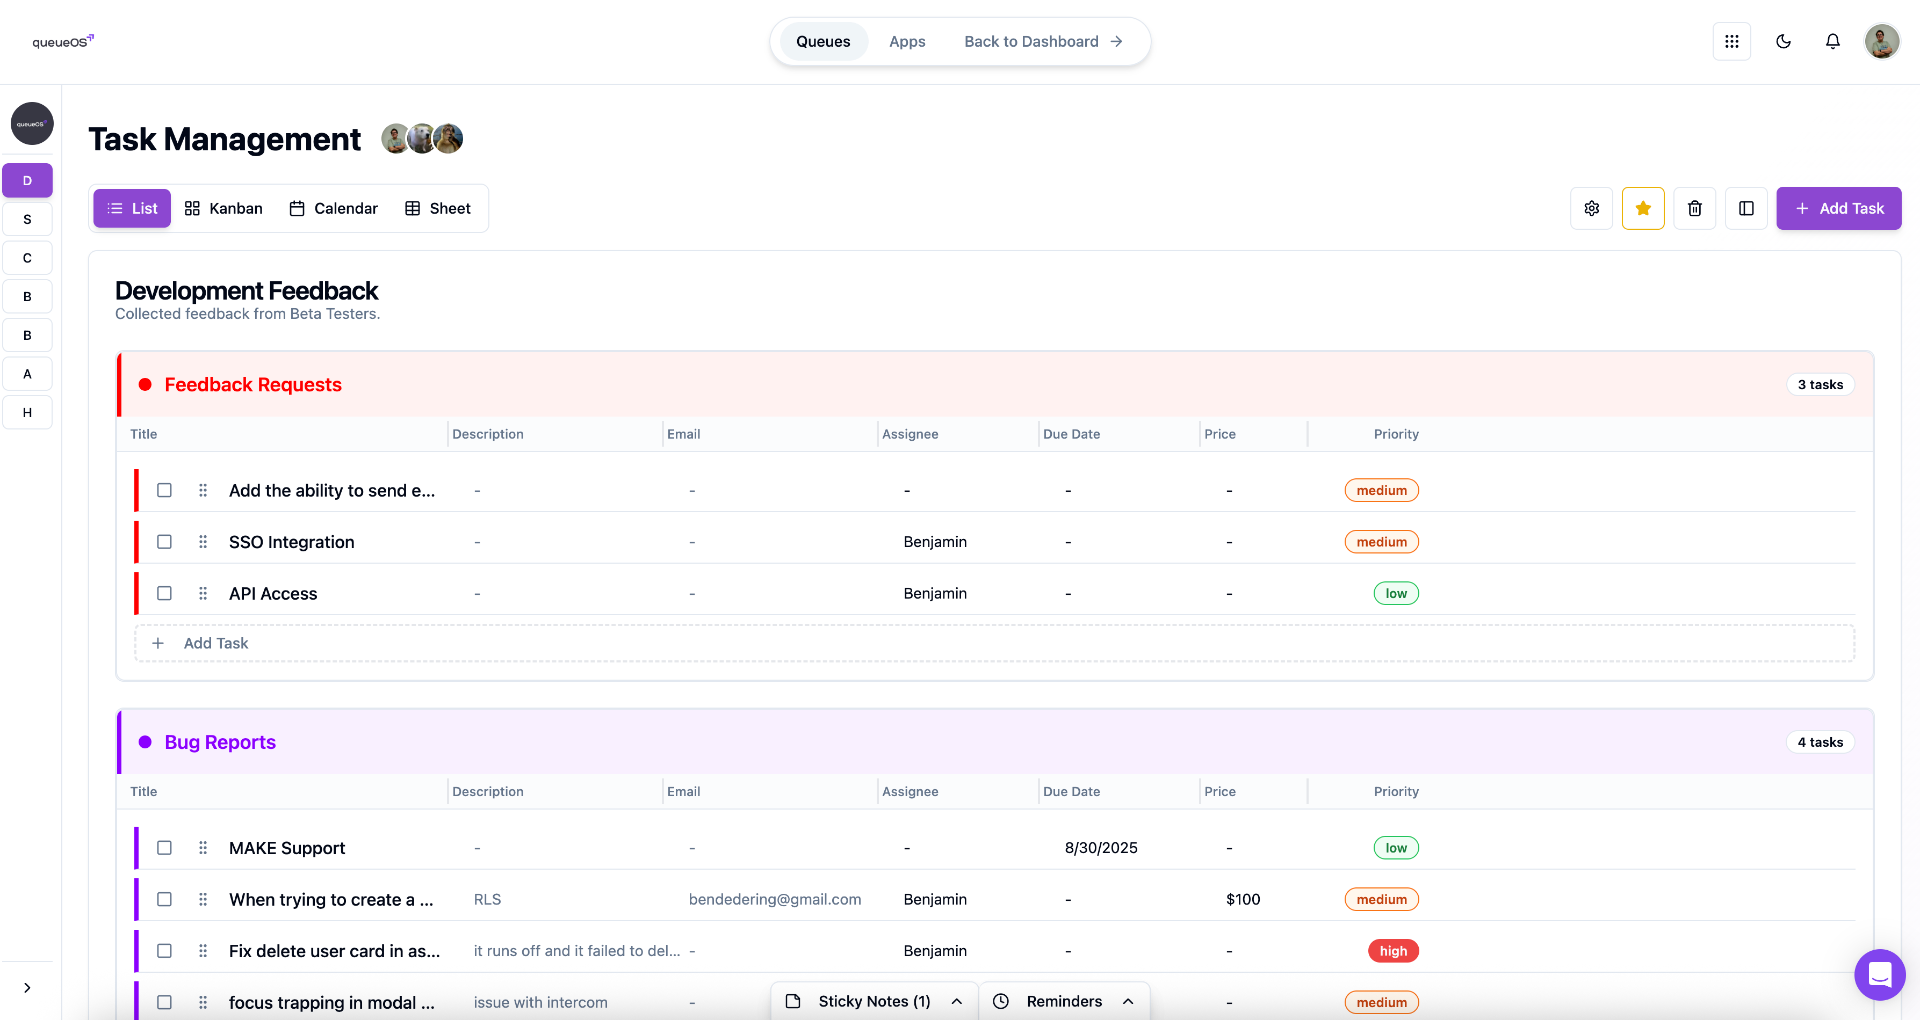Viewport: 1920px width, 1020px height.
Task: Check the API Access task checkbox
Action: [165, 594]
